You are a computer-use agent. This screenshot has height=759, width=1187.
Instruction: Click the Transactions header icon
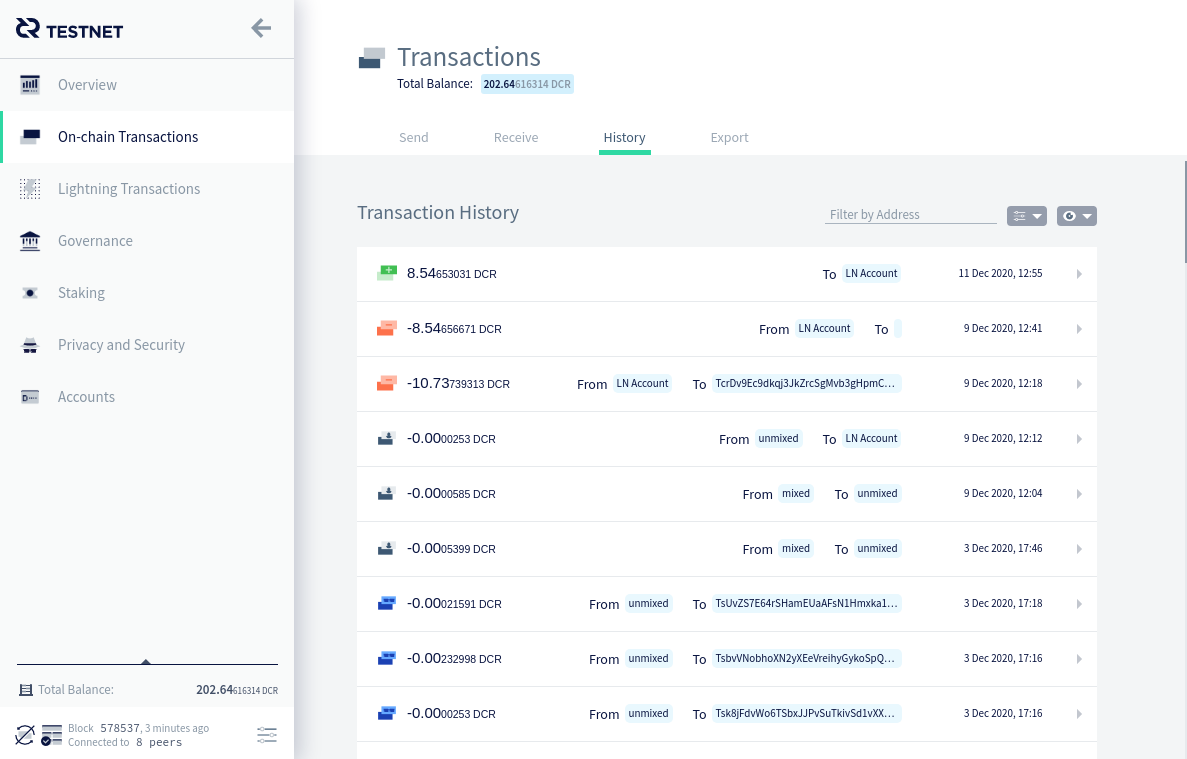click(x=372, y=58)
